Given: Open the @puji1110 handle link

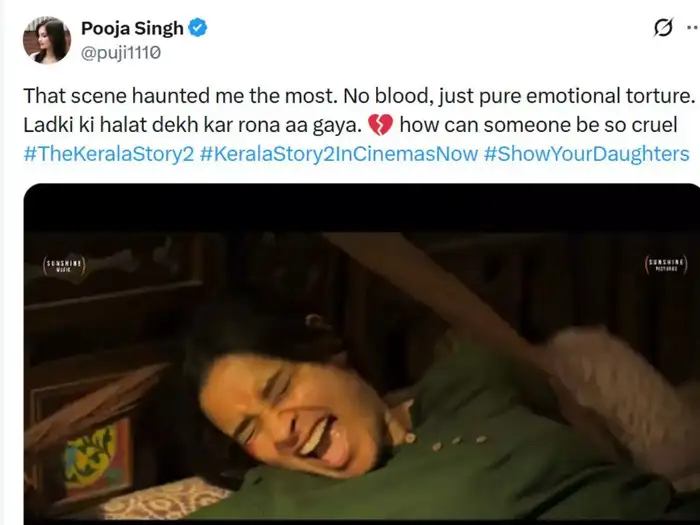Looking at the screenshot, I should point(121,52).
